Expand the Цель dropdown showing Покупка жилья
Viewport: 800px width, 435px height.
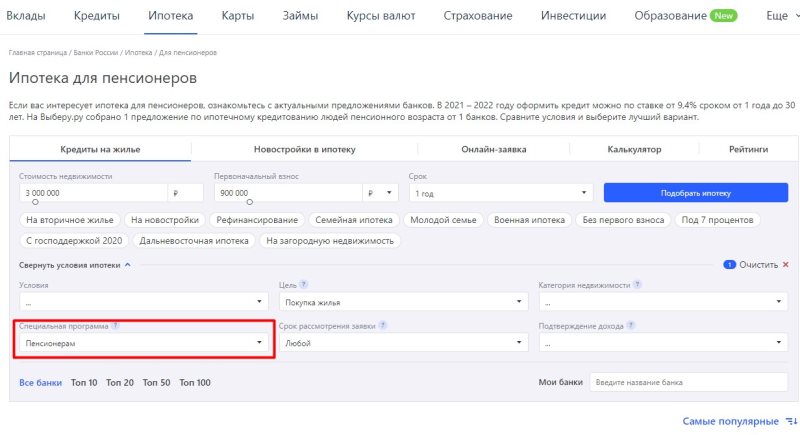point(402,301)
